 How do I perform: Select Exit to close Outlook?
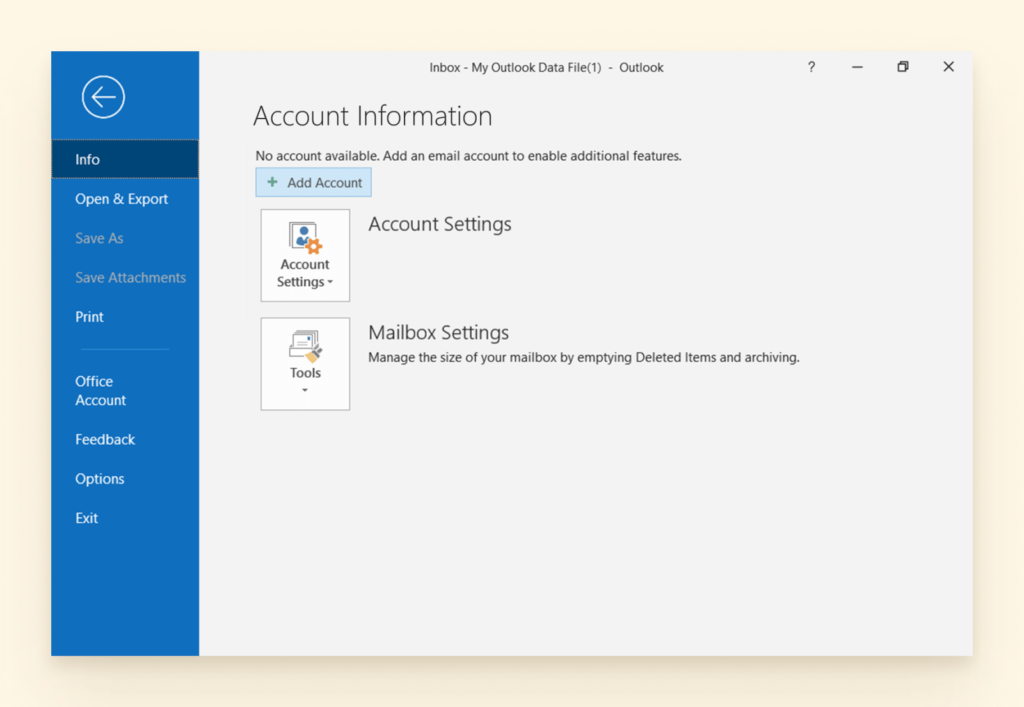click(86, 517)
